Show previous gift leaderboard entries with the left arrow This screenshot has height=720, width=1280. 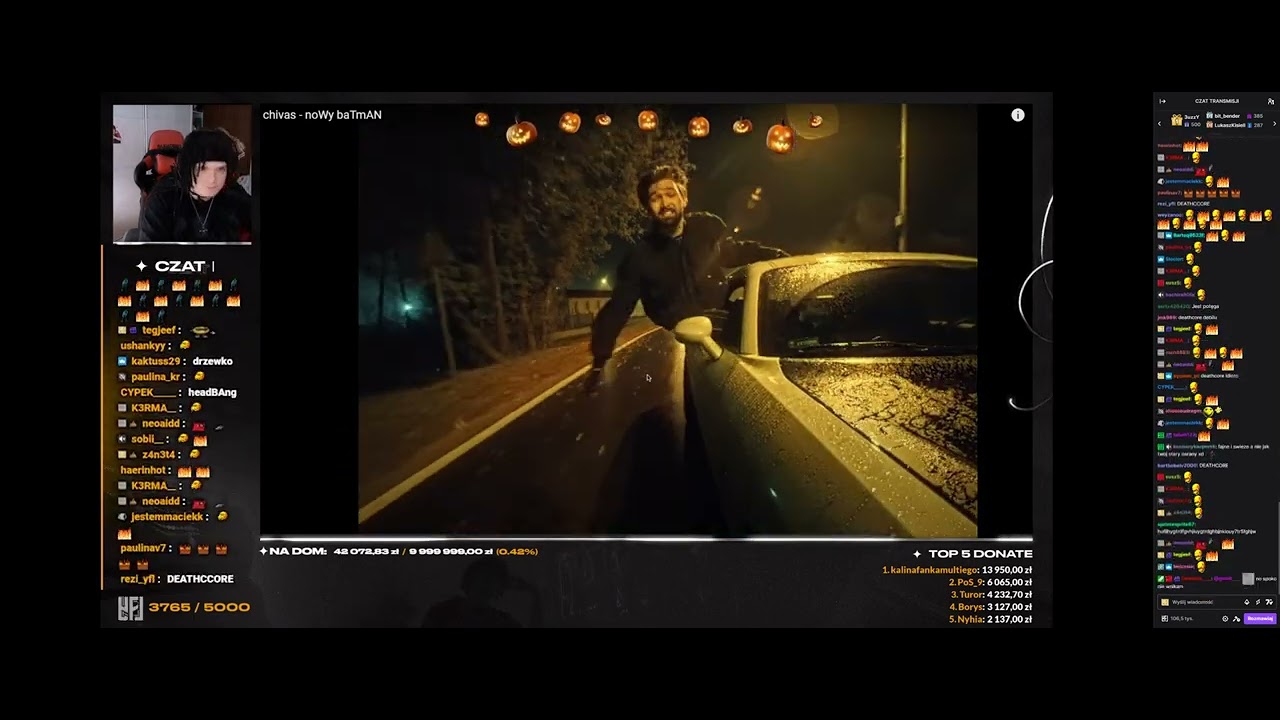click(1160, 123)
